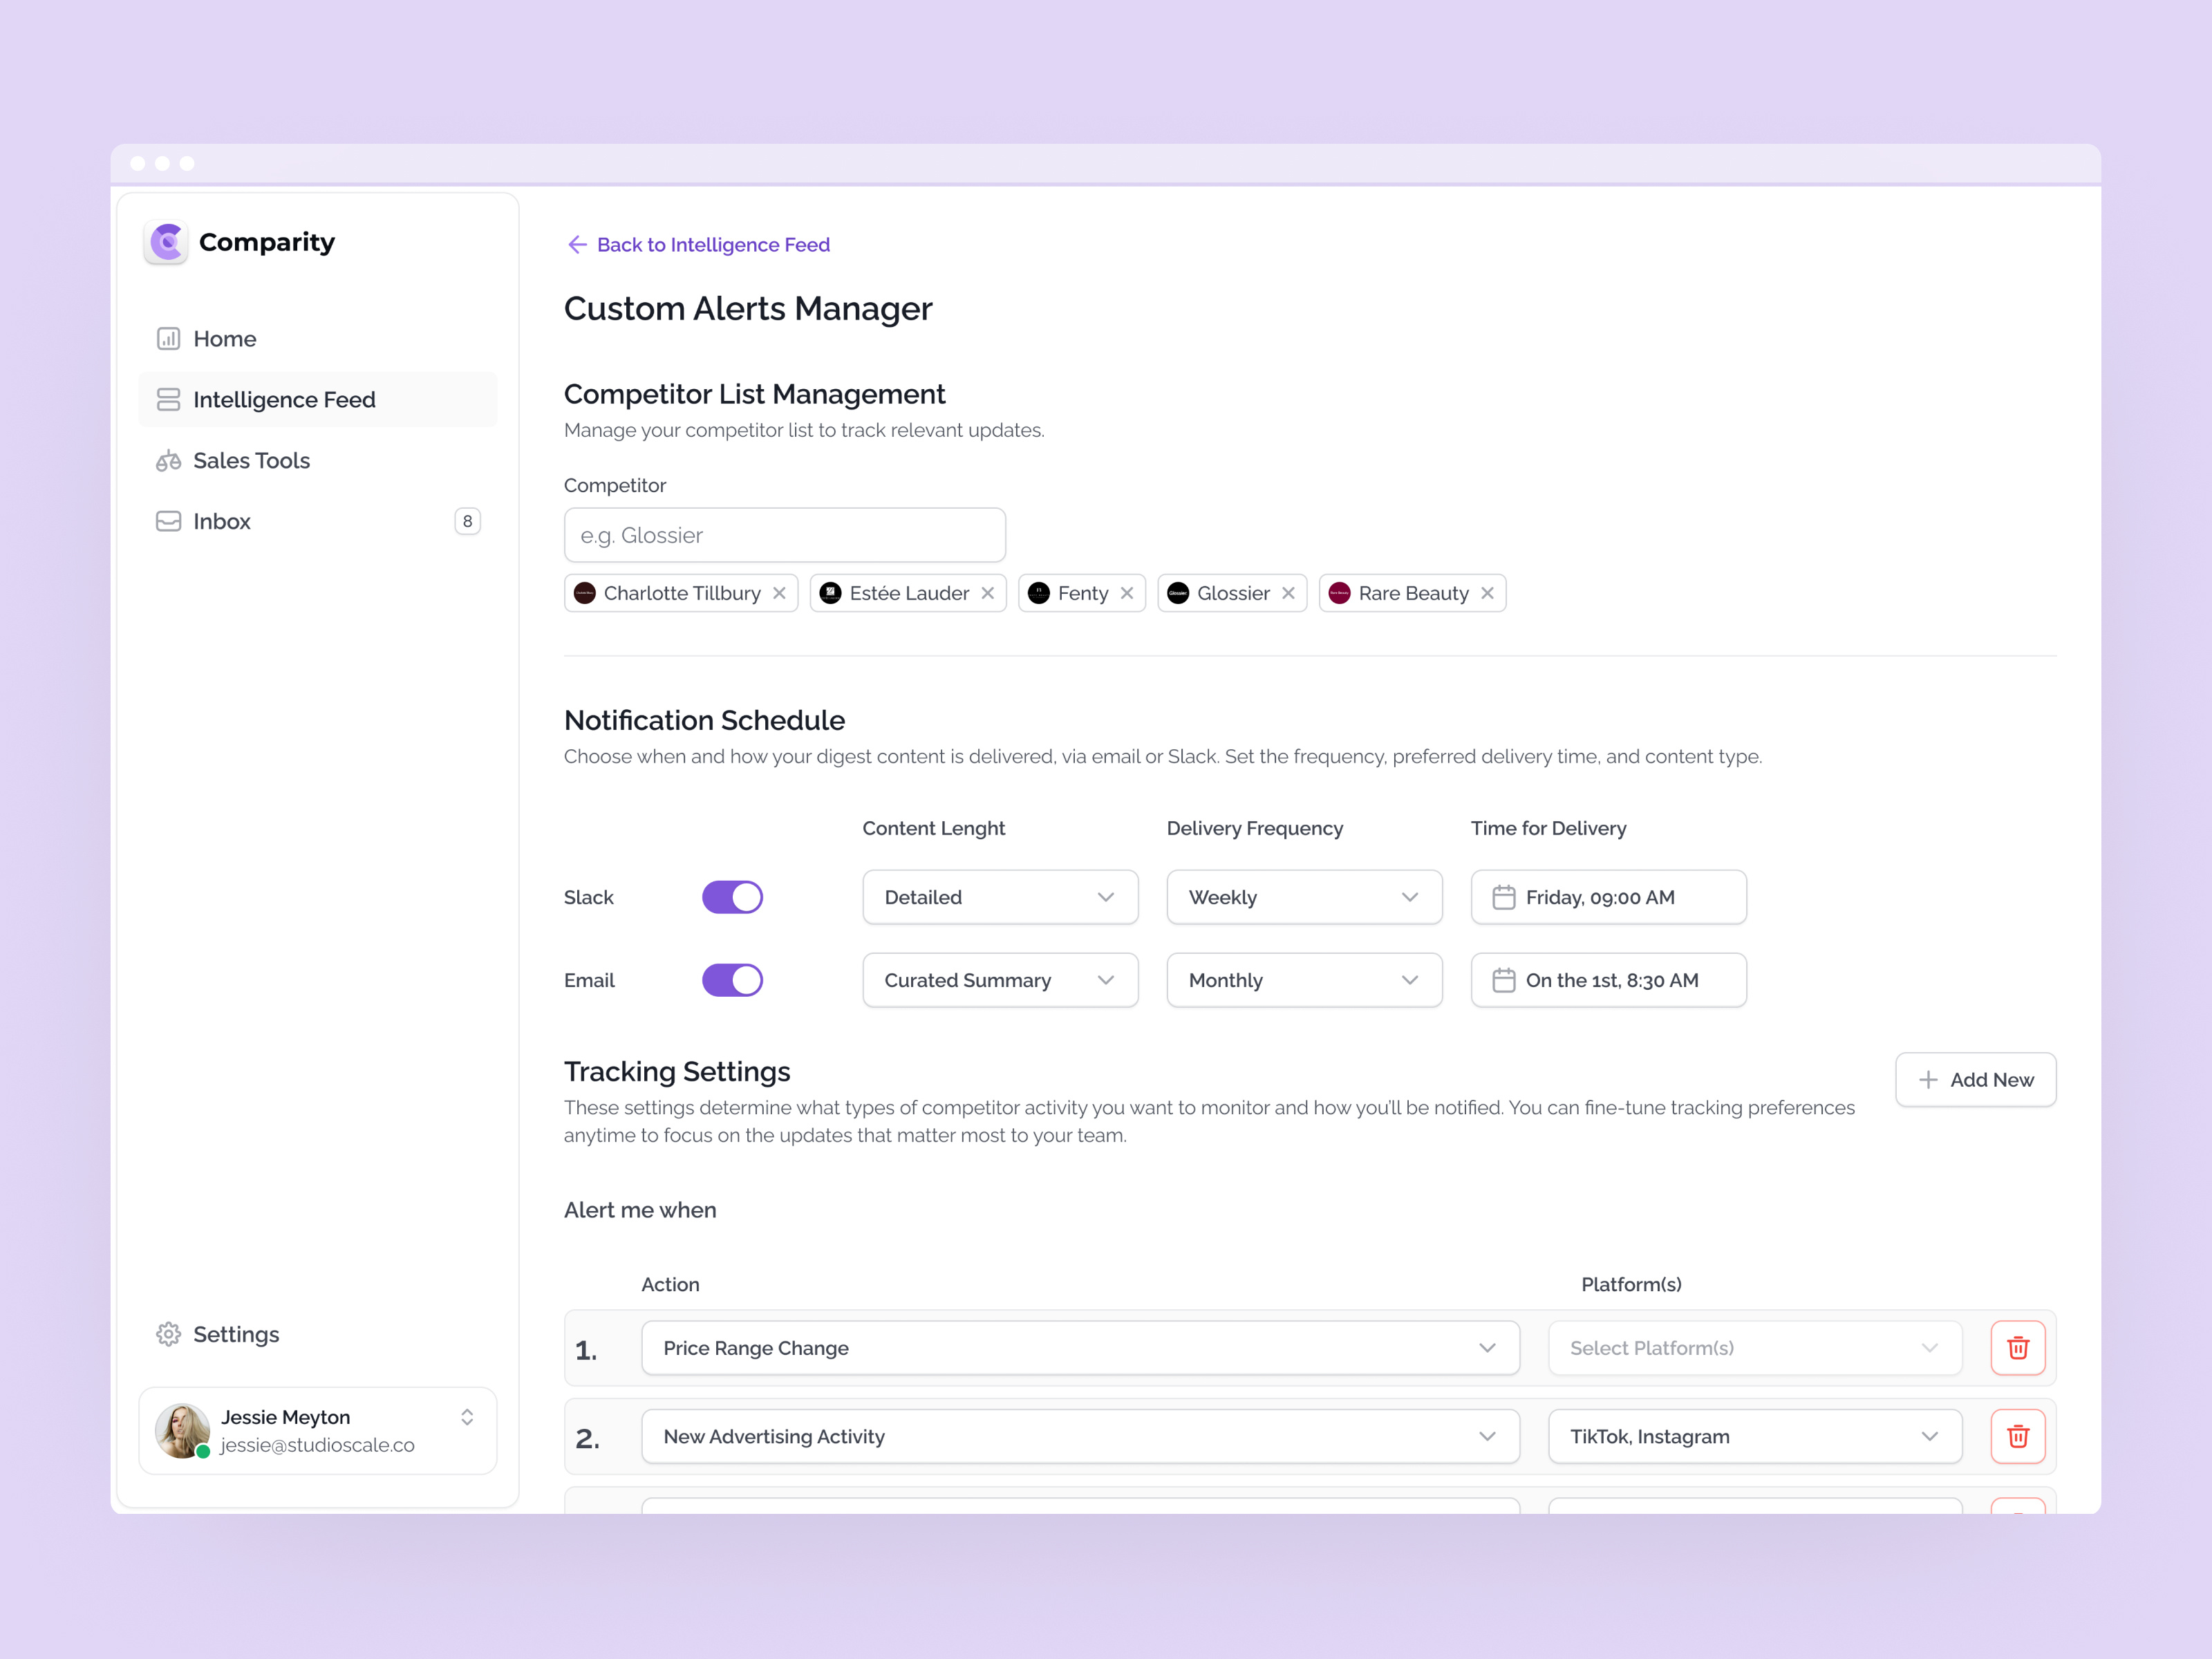
Task: Click the Competitor name input field
Action: click(x=784, y=535)
